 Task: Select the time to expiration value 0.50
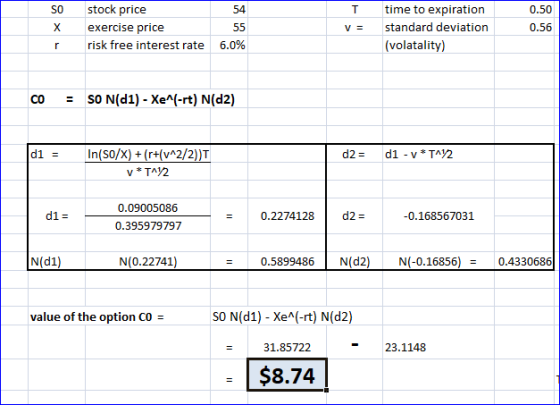click(x=540, y=9)
